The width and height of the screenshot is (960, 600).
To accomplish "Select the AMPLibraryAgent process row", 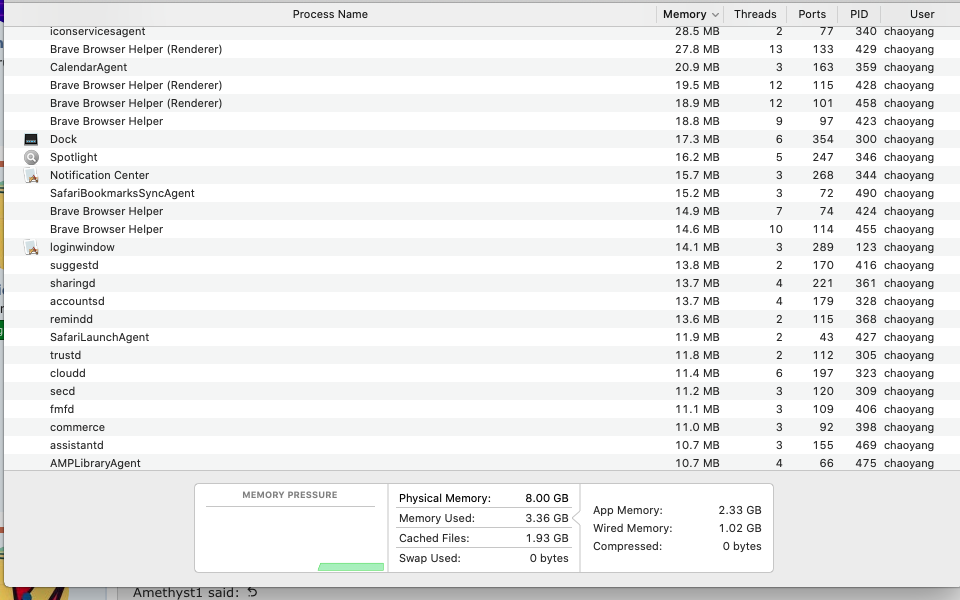I will coord(482,463).
